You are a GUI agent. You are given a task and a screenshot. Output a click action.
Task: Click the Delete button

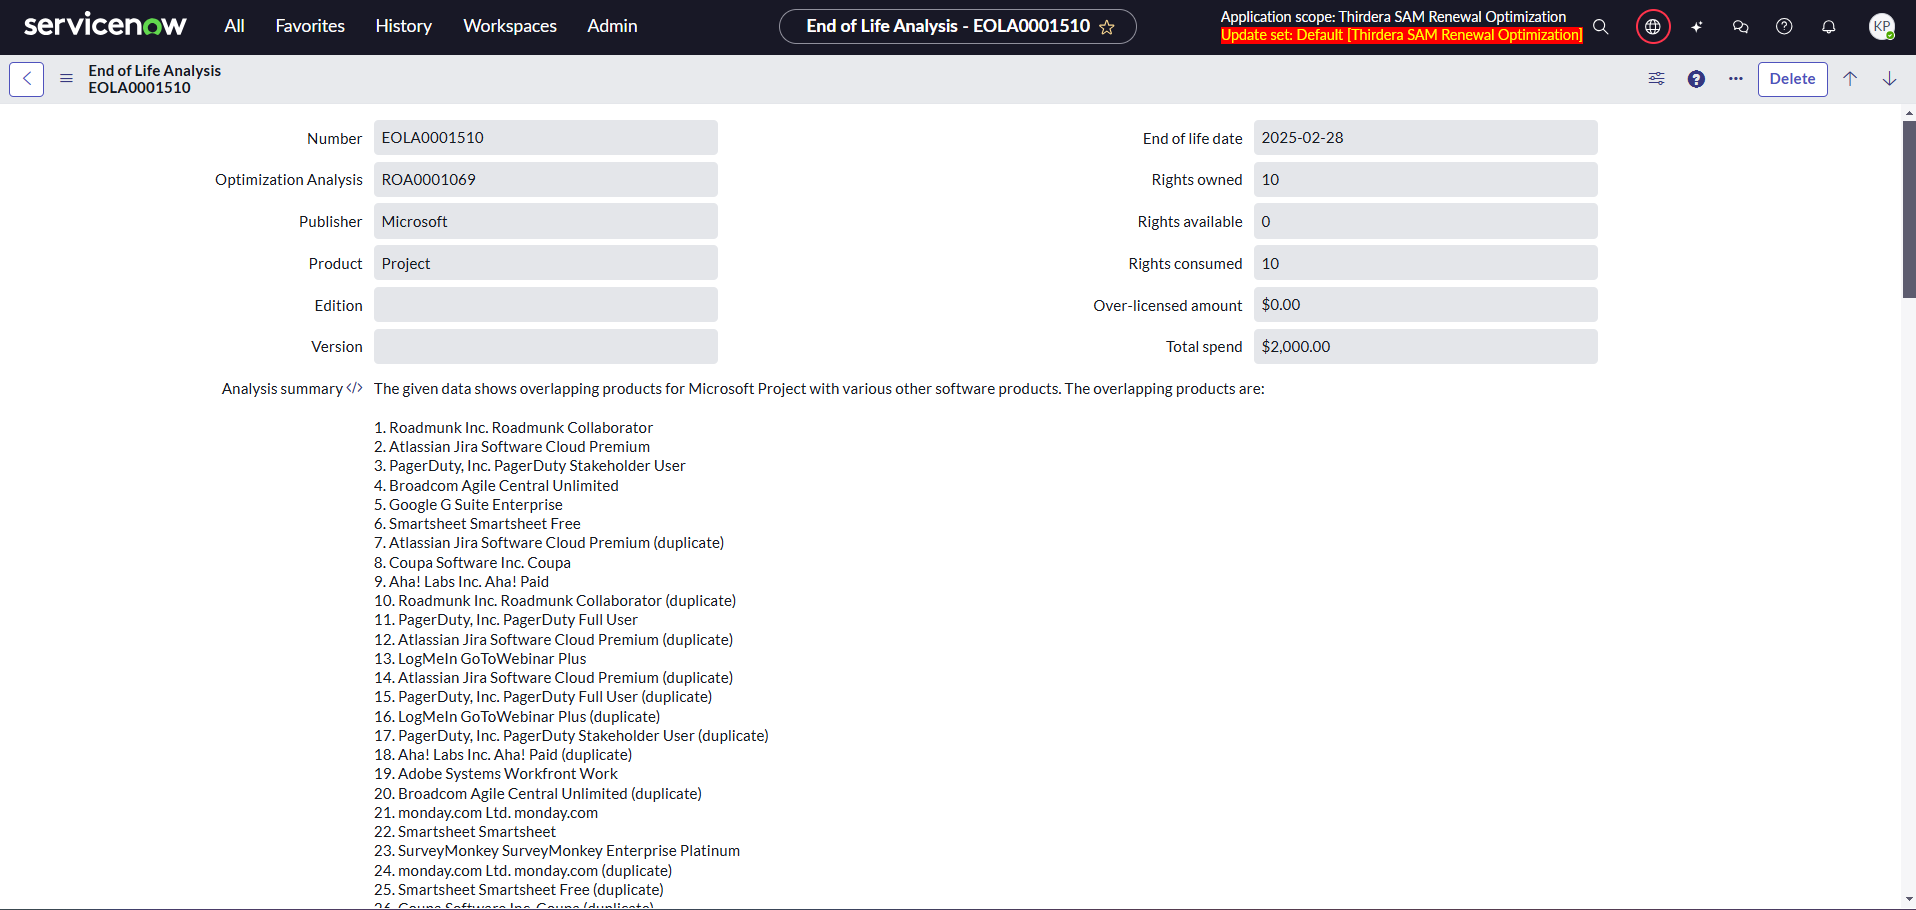1792,79
